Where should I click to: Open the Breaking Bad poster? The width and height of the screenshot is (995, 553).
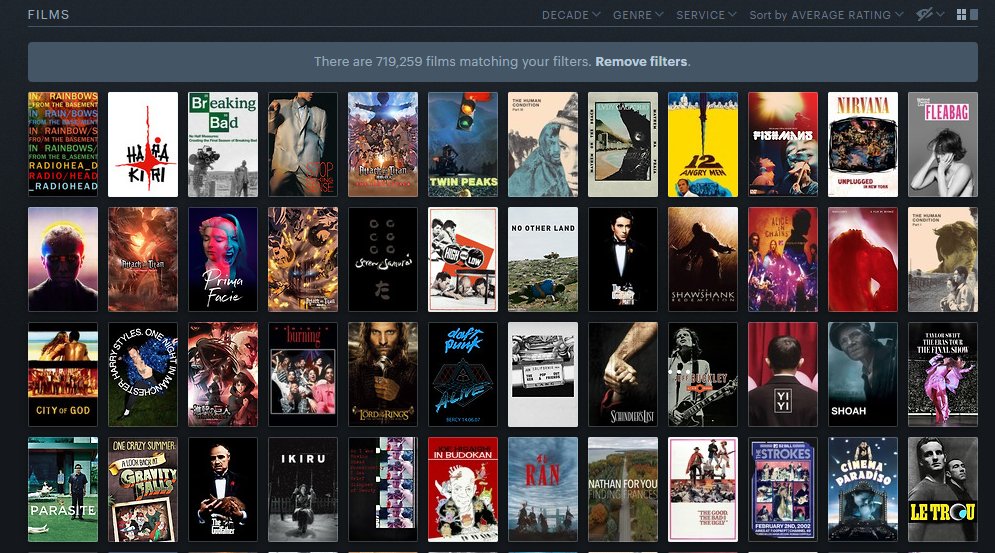[x=223, y=144]
